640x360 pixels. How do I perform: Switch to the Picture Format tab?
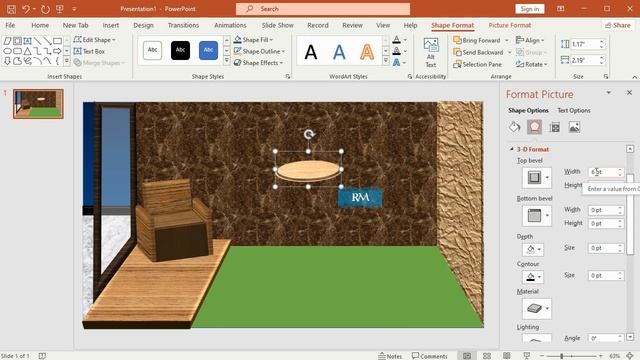click(x=510, y=25)
